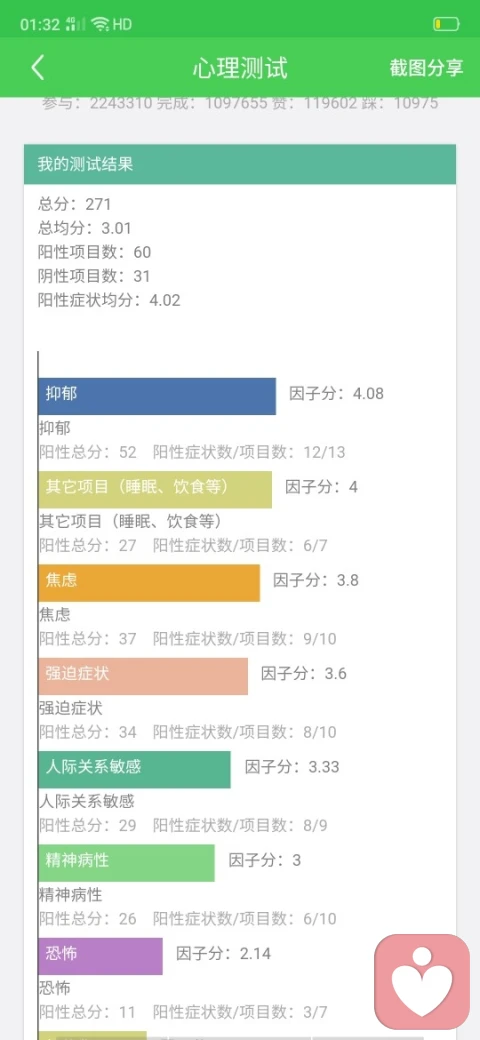The image size is (480, 1040).
Task: Select the yellow 其它项目 bar
Action: point(155,489)
